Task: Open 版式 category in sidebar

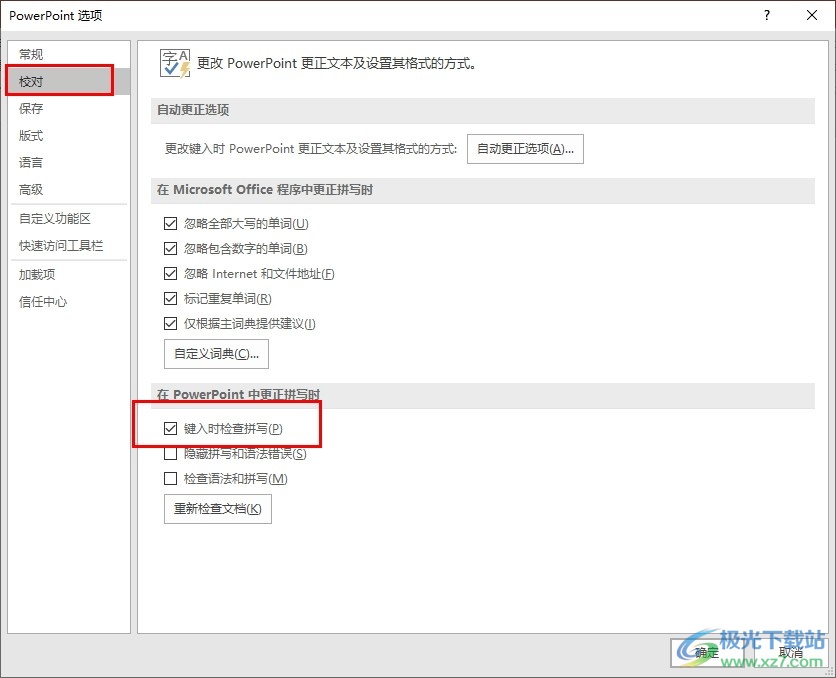Action: click(32, 135)
